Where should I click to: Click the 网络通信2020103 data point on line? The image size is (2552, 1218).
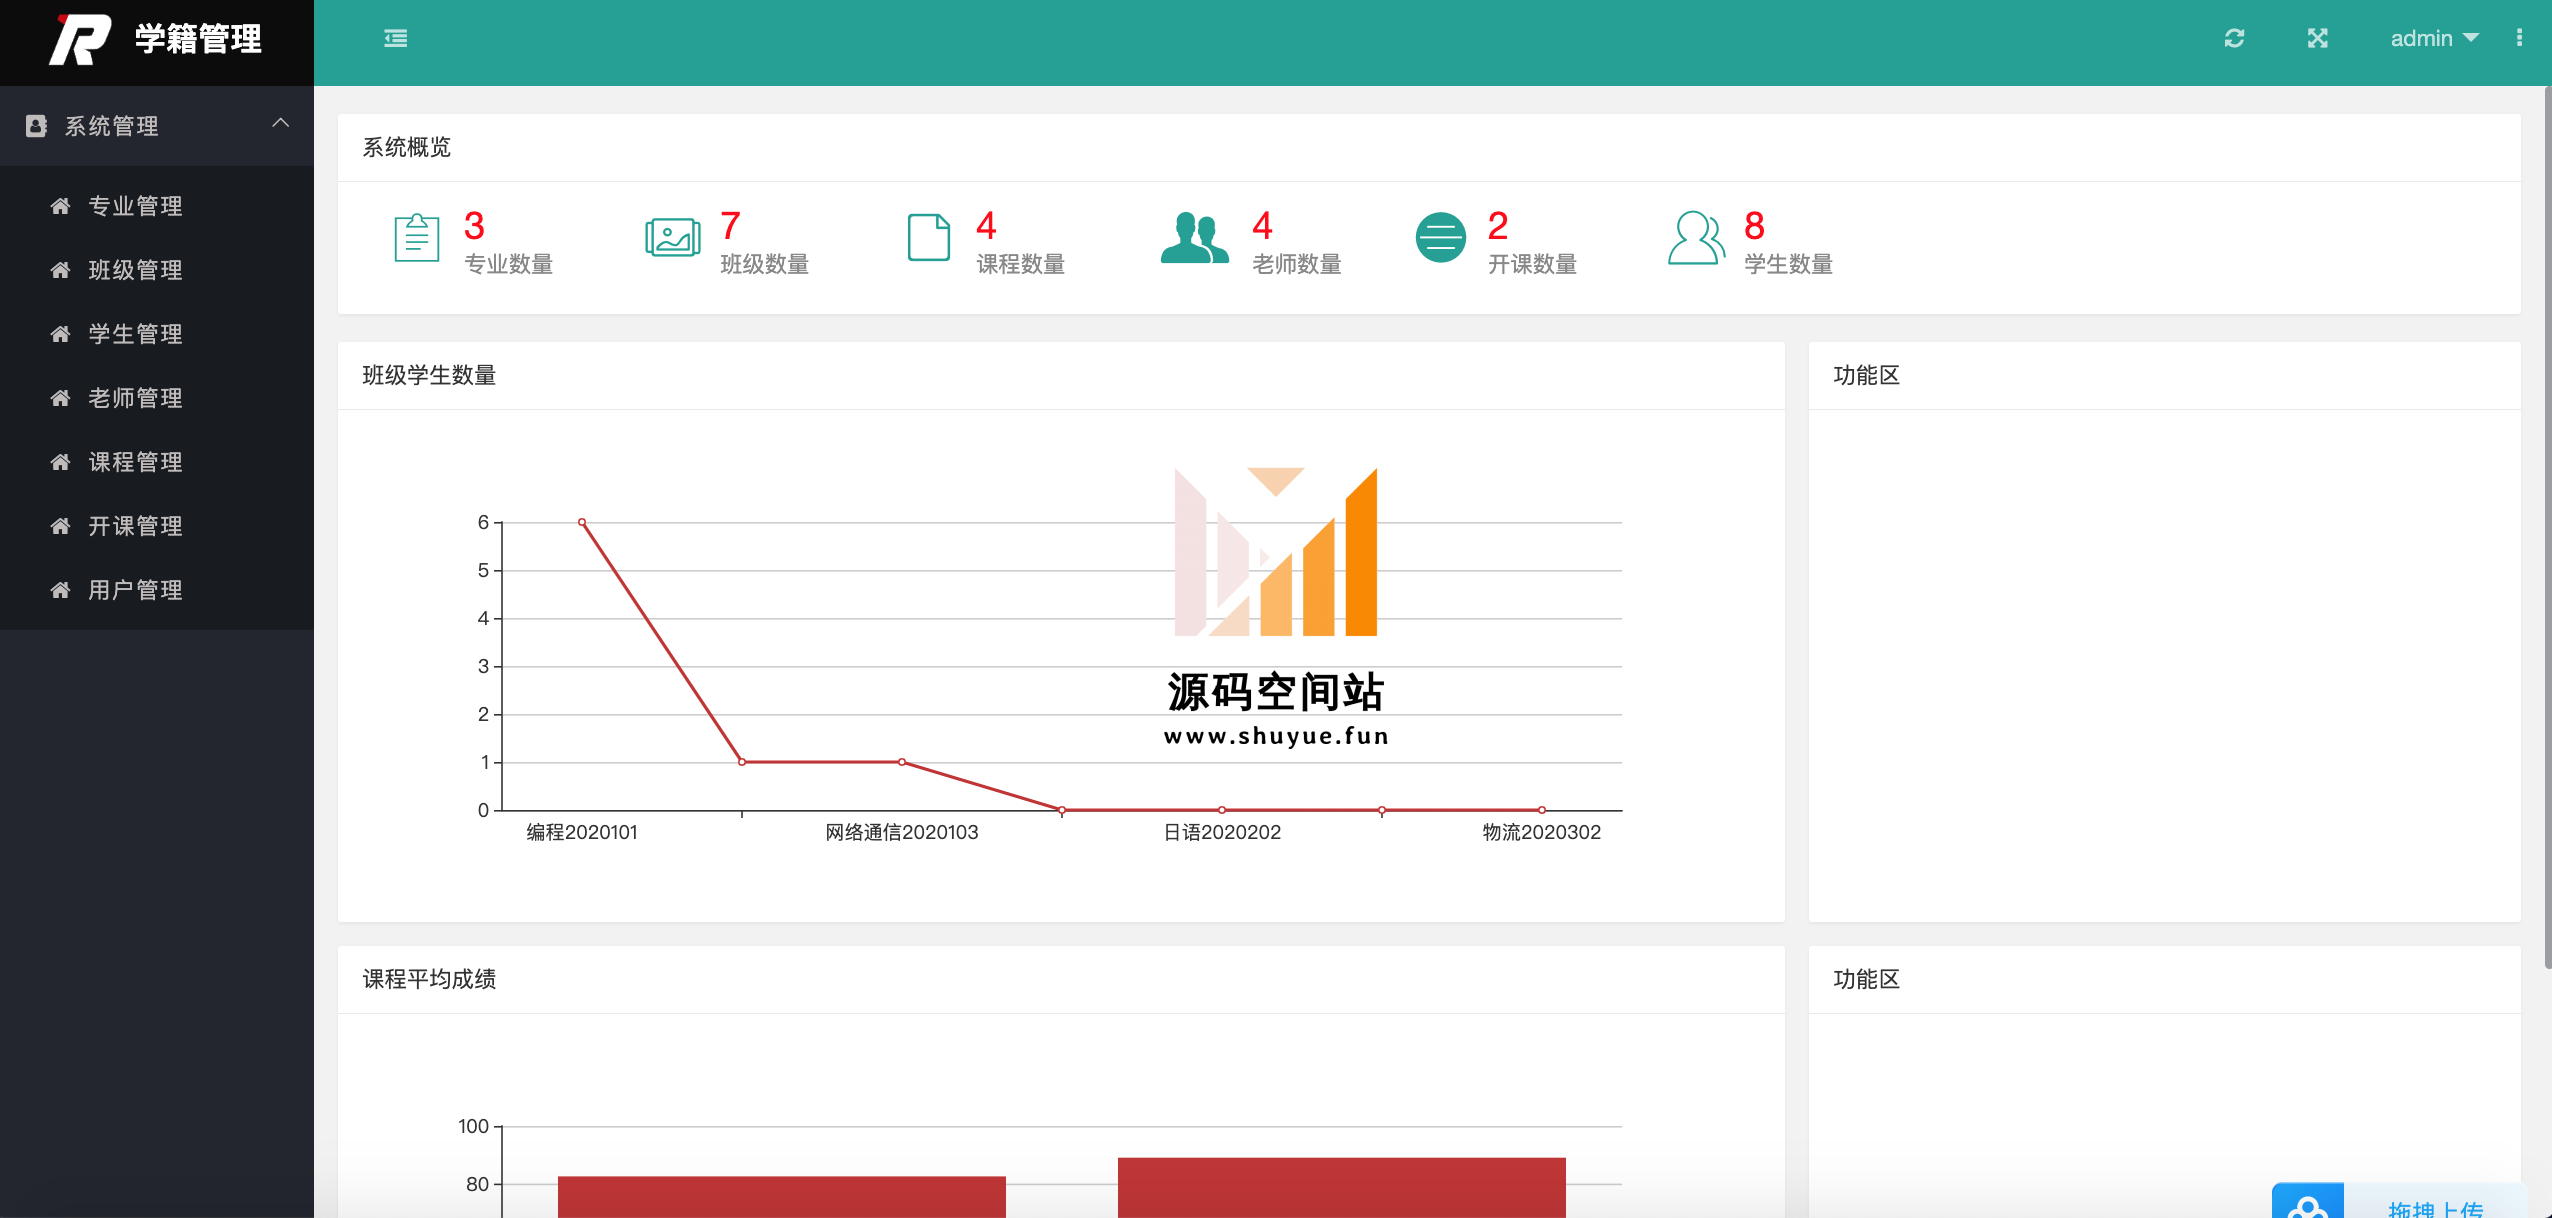point(902,762)
